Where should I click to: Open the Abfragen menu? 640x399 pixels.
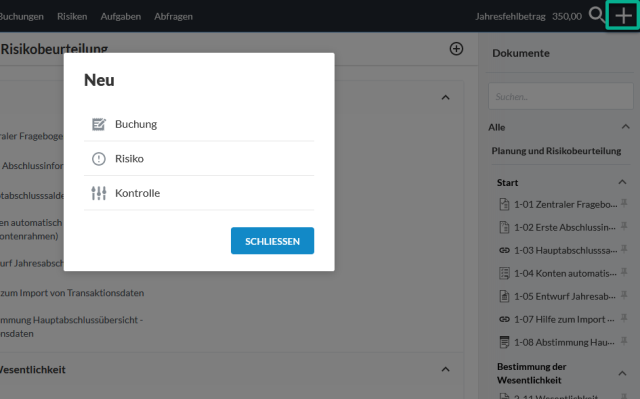[x=173, y=16]
